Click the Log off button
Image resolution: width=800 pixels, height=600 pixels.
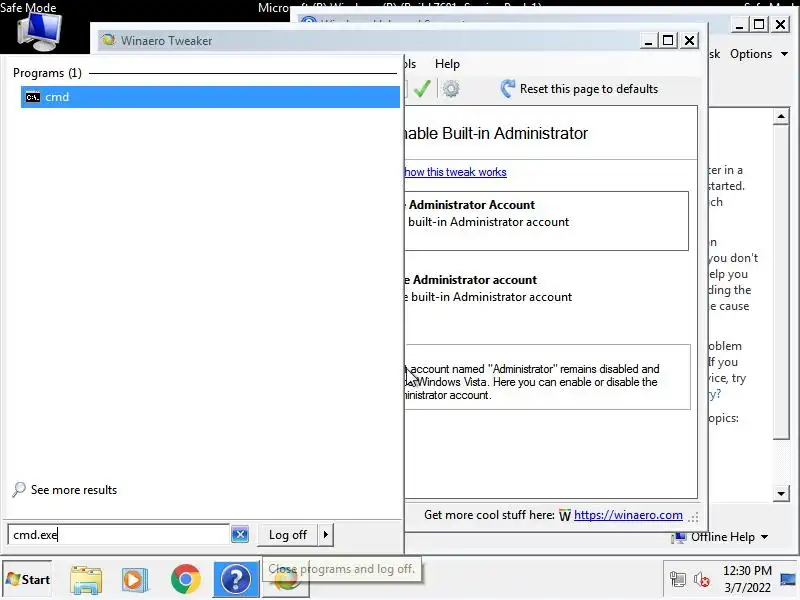tap(287, 535)
